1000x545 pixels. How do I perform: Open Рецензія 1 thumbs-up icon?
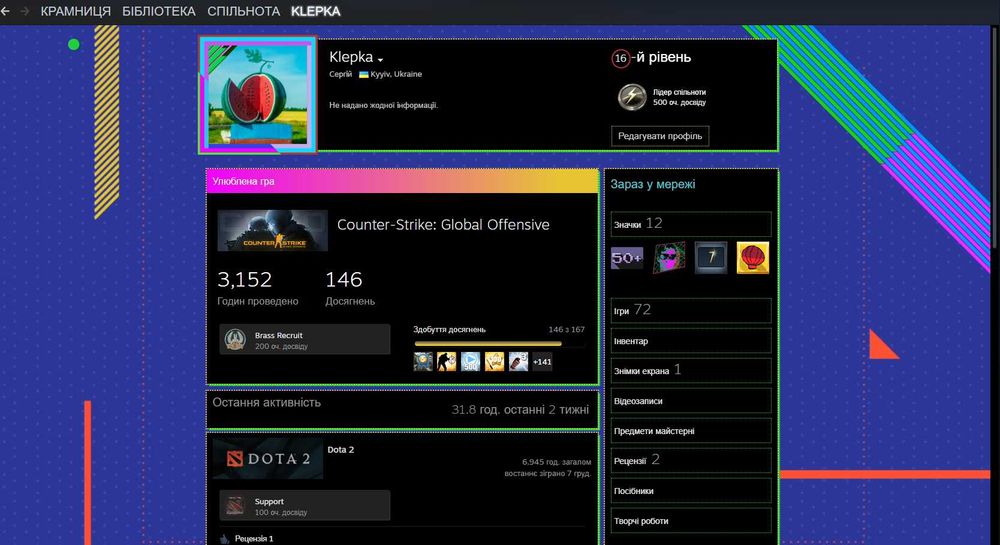coord(224,539)
